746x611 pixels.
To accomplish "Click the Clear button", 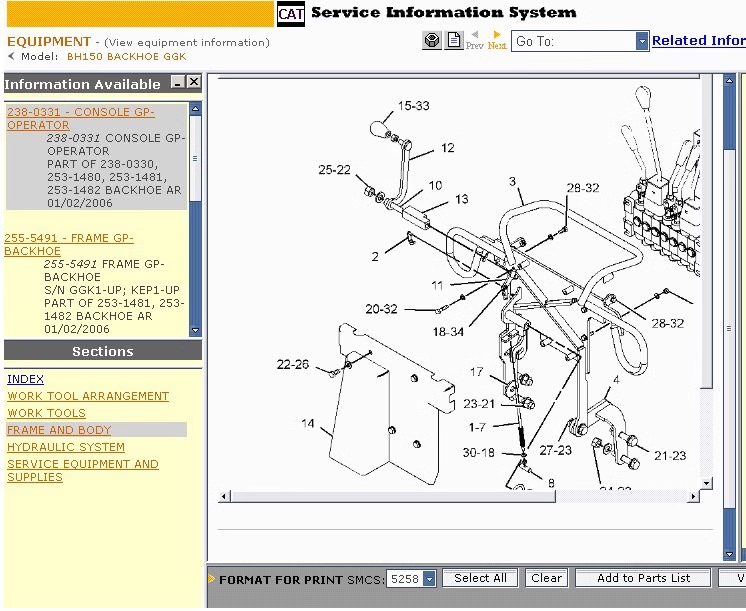I will [546, 578].
